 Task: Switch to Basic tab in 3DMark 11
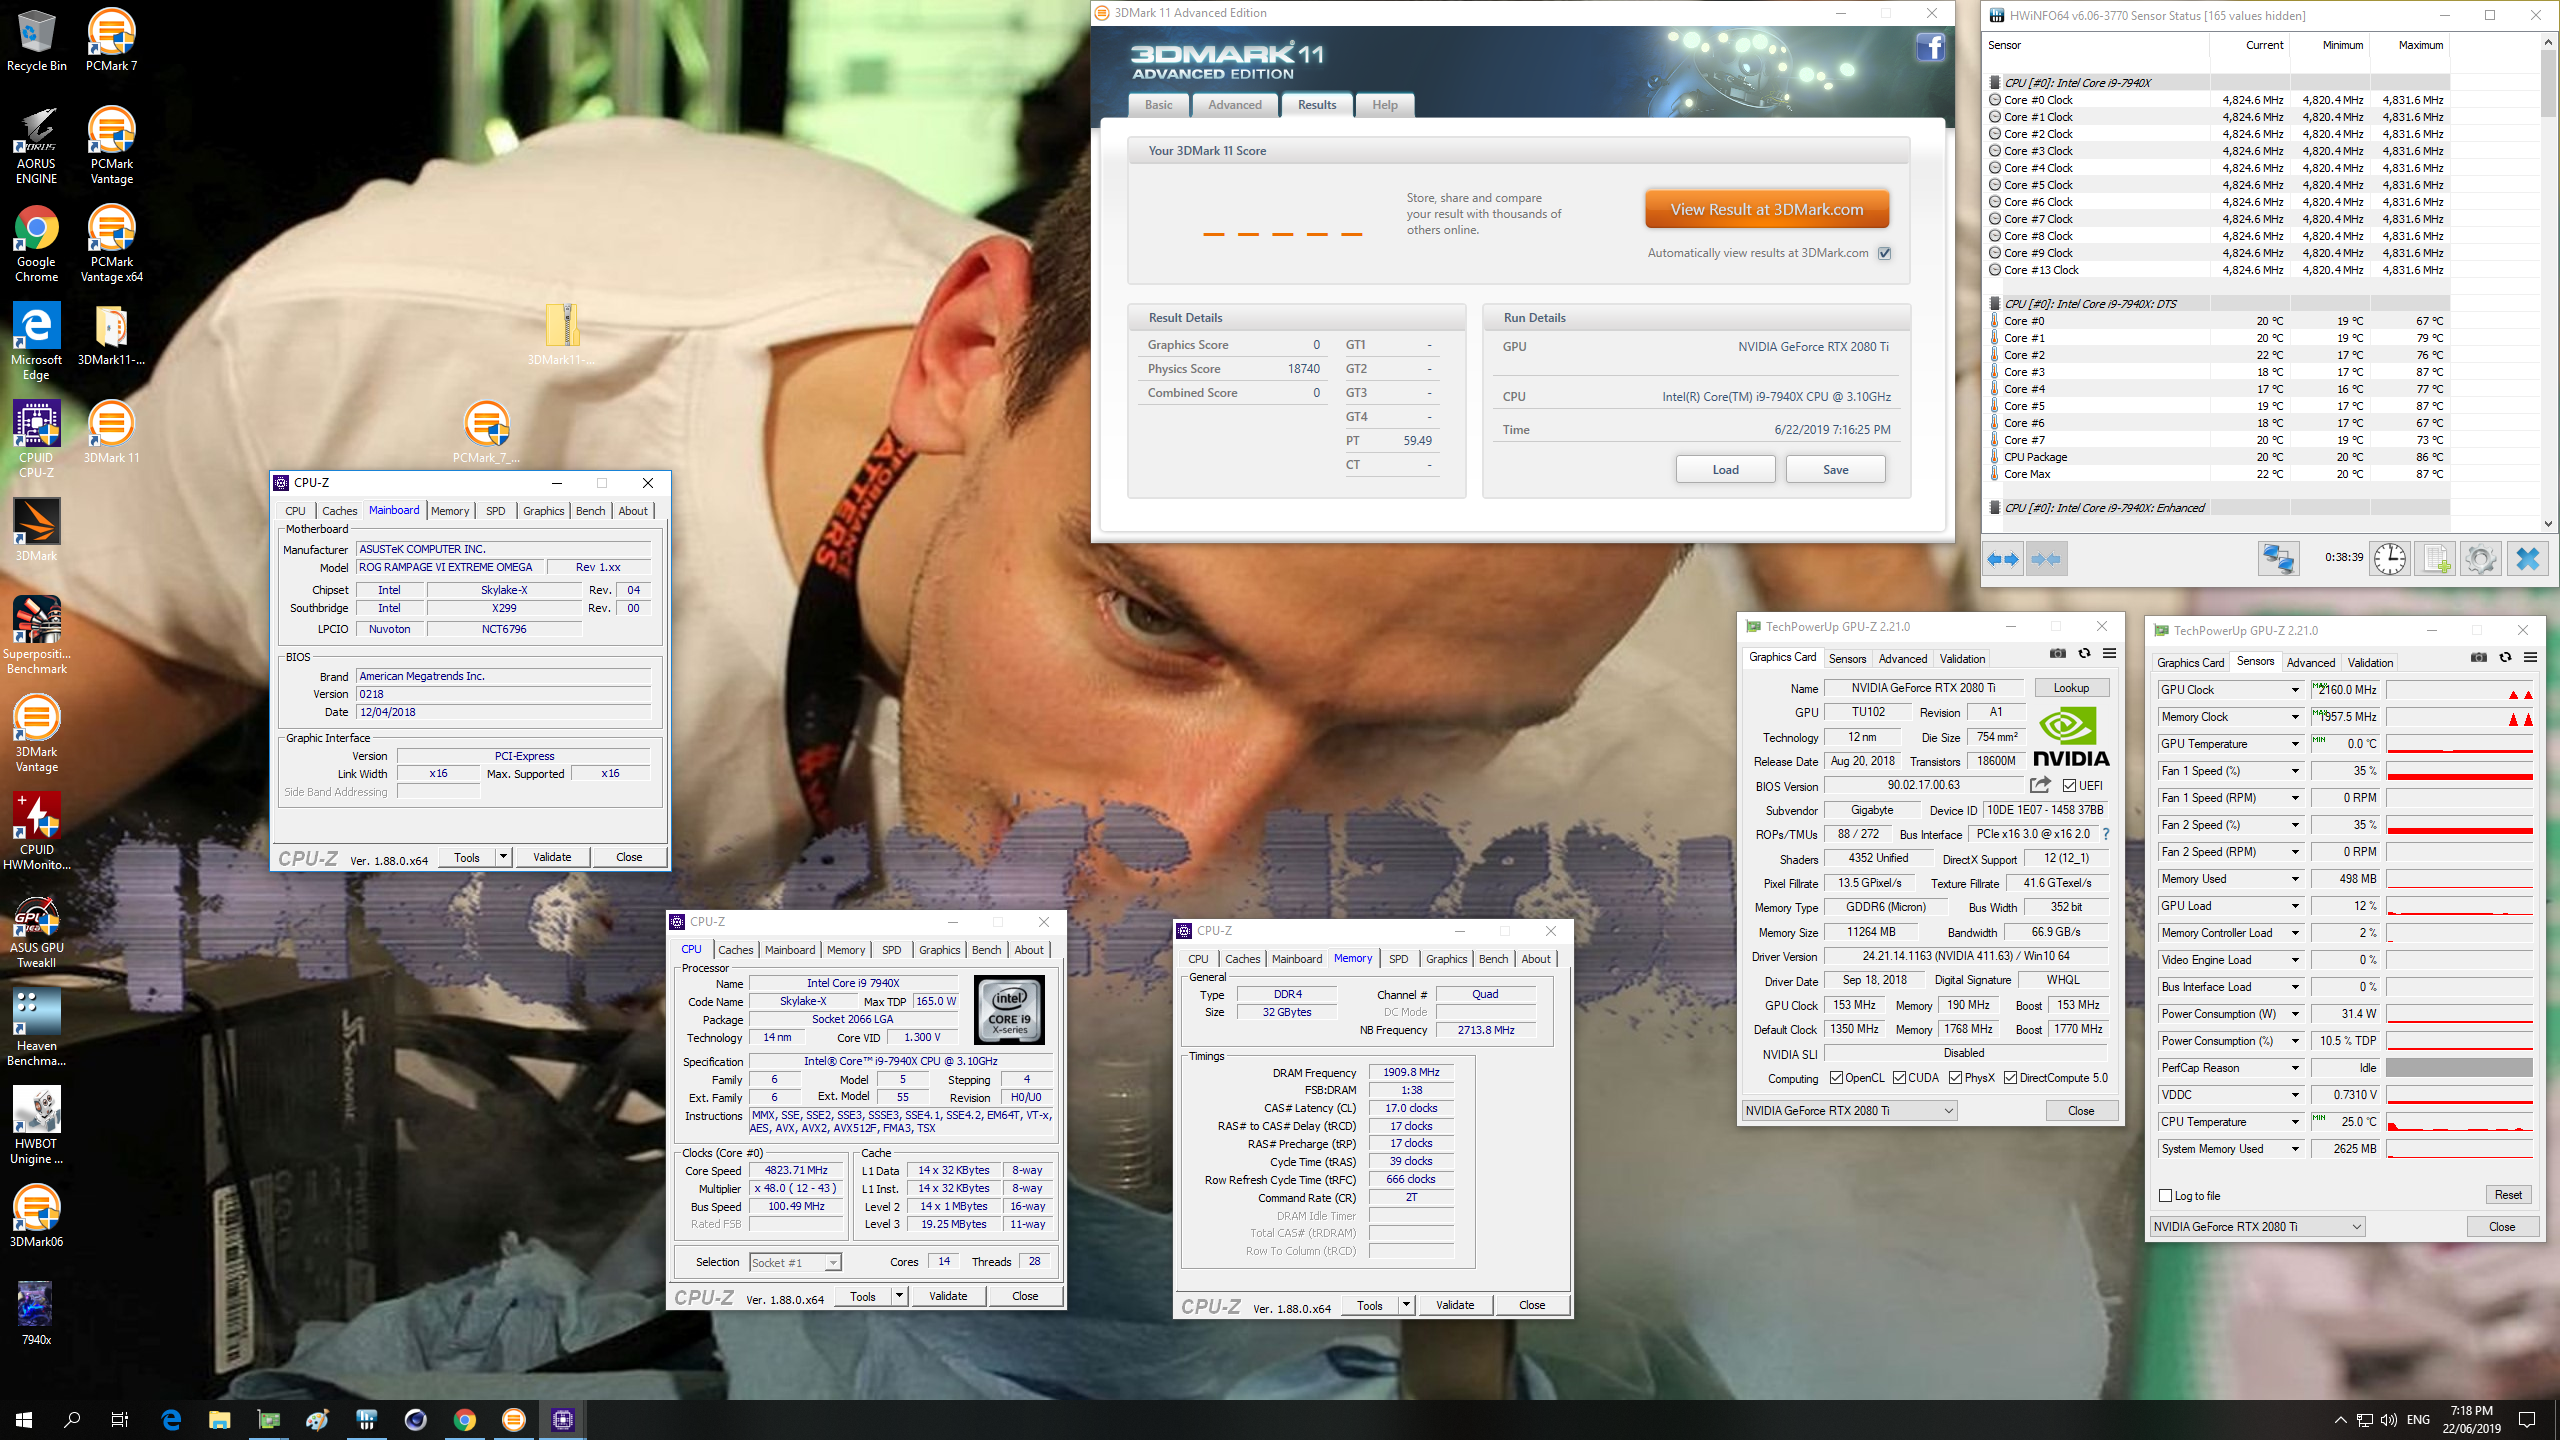tap(1159, 105)
